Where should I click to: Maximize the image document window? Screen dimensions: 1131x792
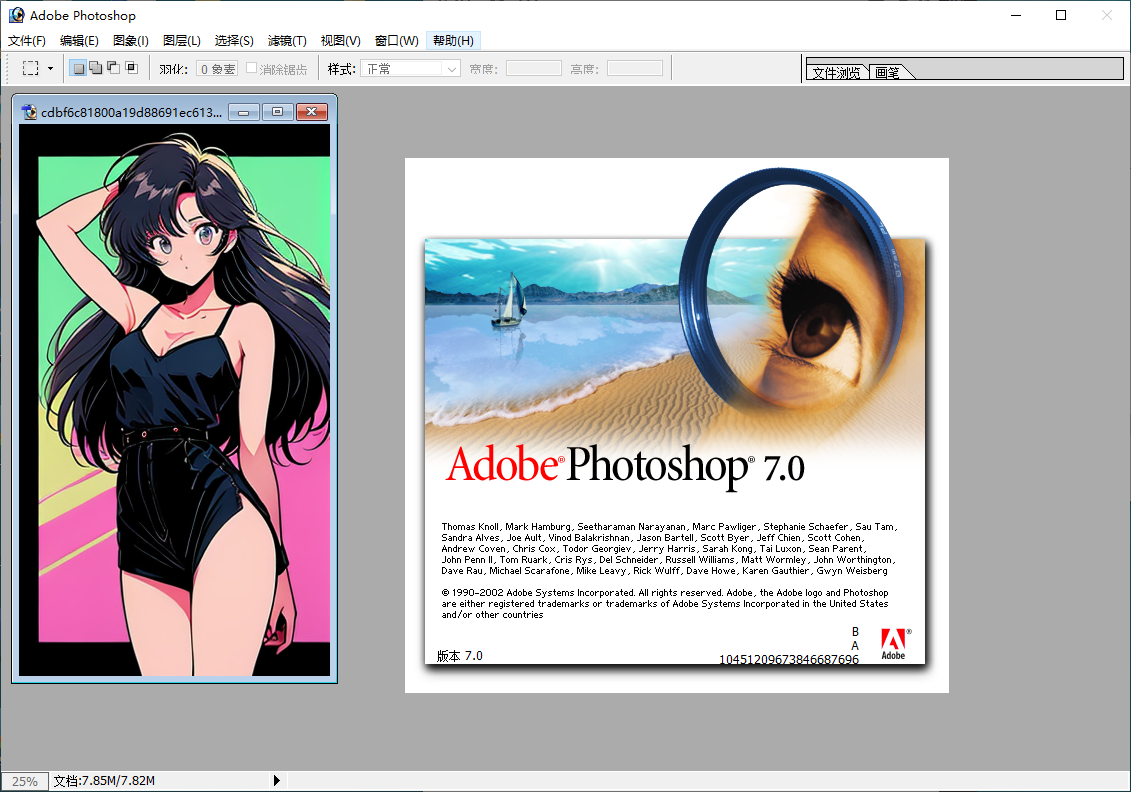pyautogui.click(x=278, y=112)
